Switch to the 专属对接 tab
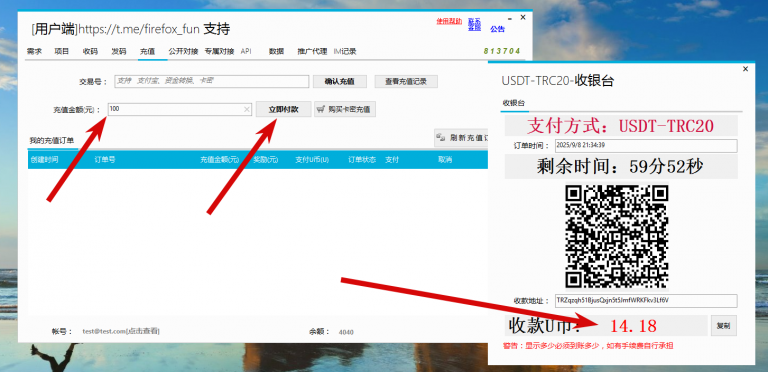The height and width of the screenshot is (372, 768). click(219, 51)
